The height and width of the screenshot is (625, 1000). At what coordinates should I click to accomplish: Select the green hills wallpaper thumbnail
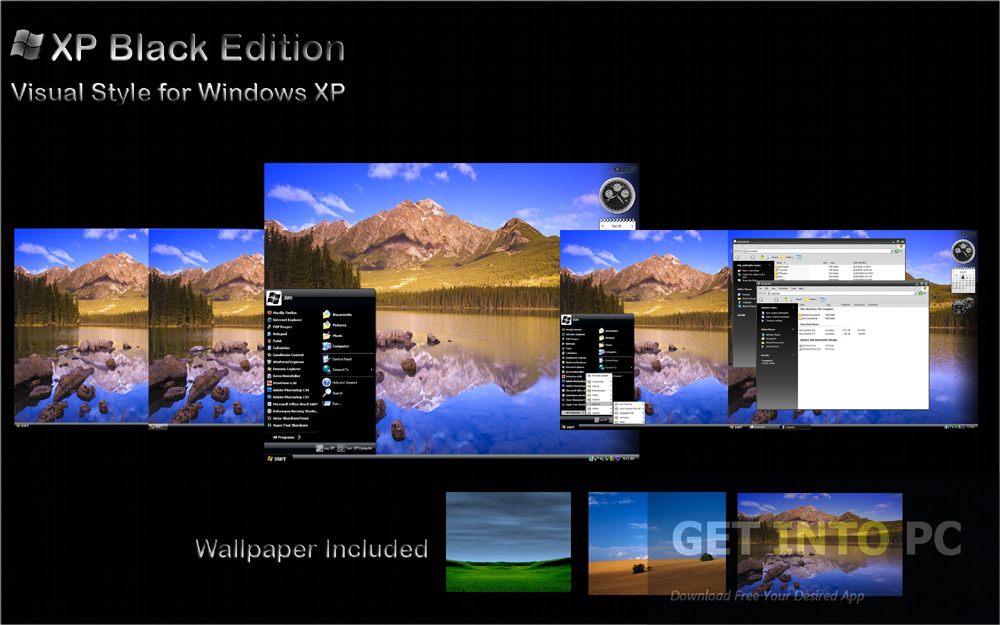[508, 541]
